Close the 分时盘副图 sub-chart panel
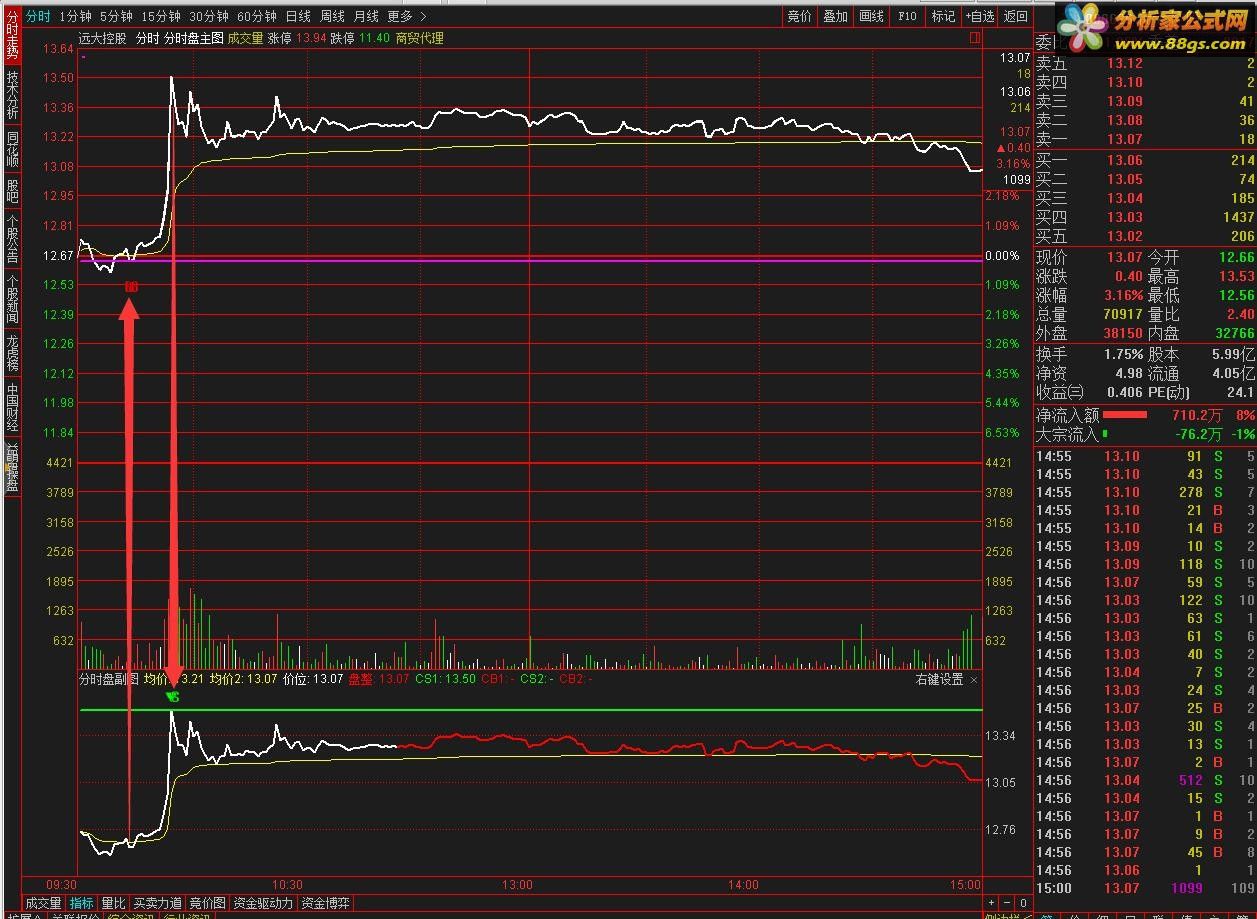 975,679
